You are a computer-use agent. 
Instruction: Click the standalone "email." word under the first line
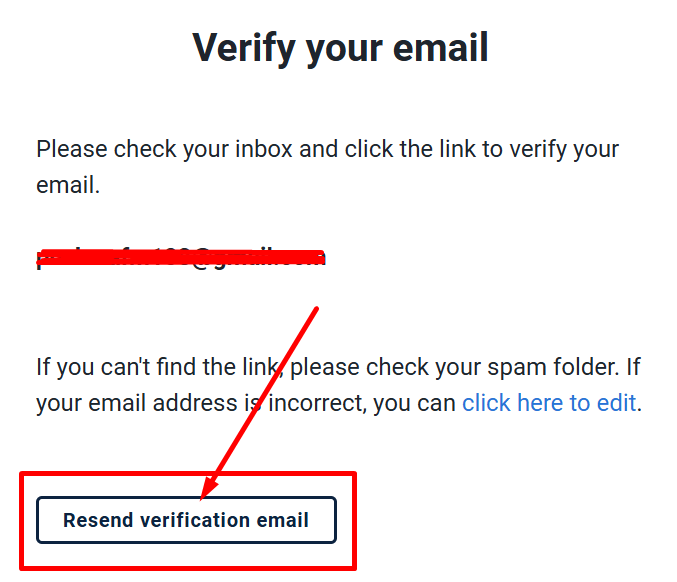click(68, 186)
